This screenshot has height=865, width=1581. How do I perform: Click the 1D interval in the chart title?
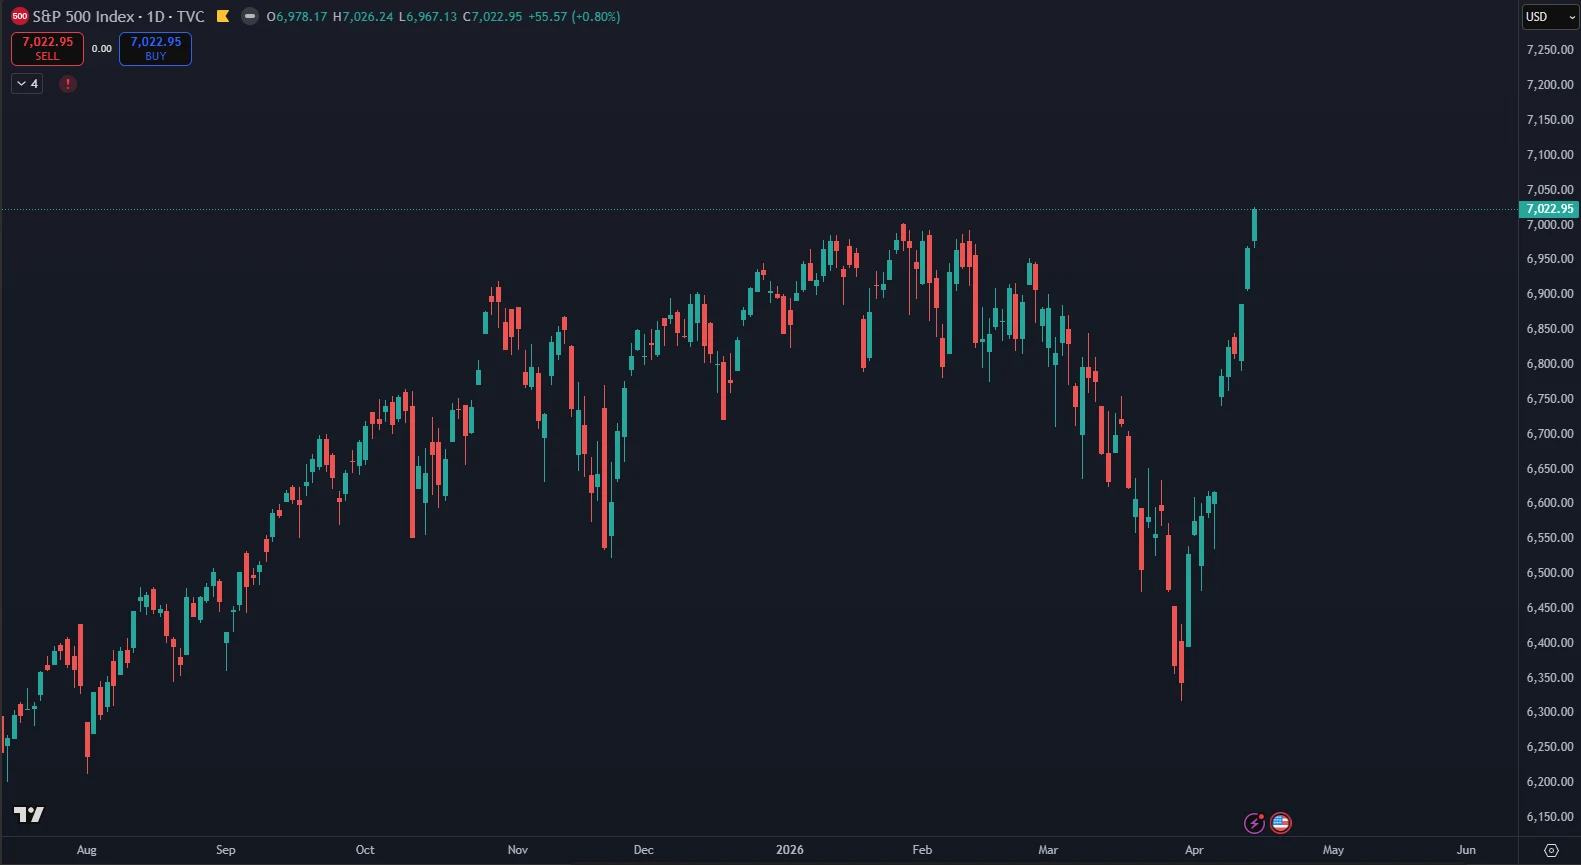[x=156, y=17]
